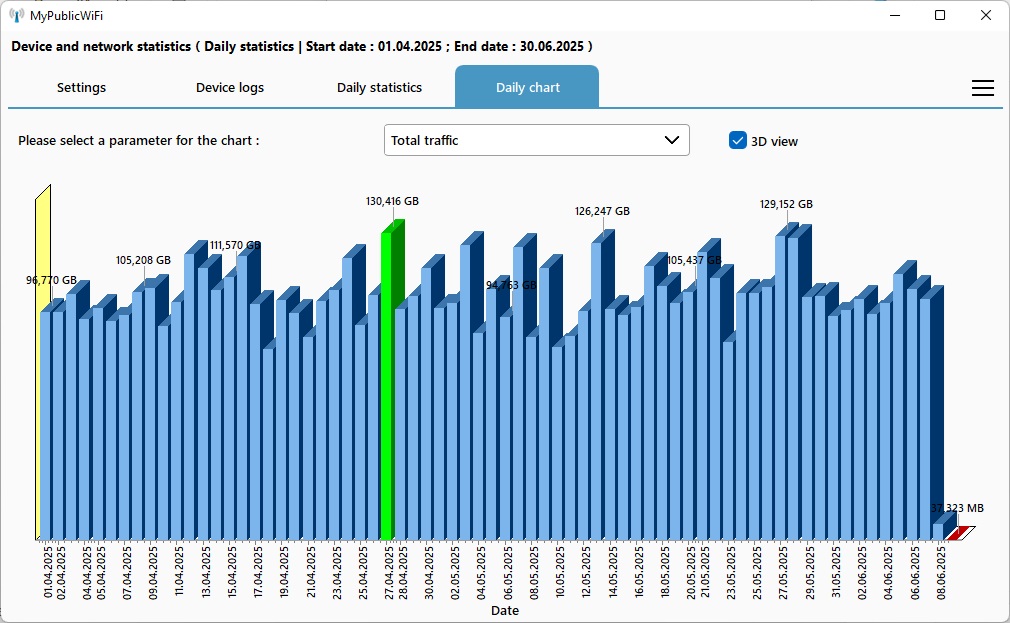Screen dimensions: 1010x623
Task: Expand the Total traffic parameter dropdown
Action: [536, 141]
